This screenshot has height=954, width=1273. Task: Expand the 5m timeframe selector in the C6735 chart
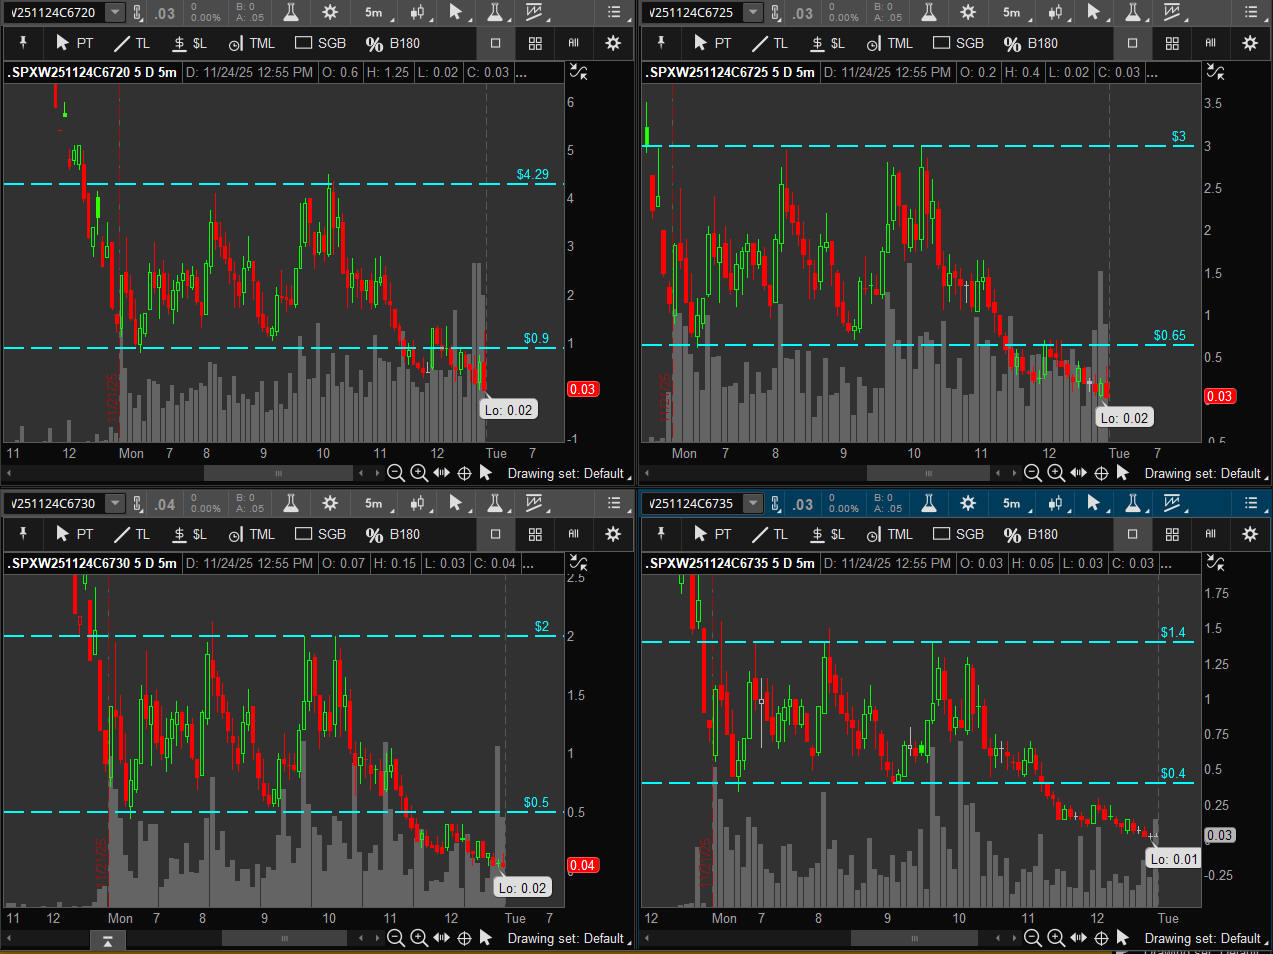coord(1011,503)
